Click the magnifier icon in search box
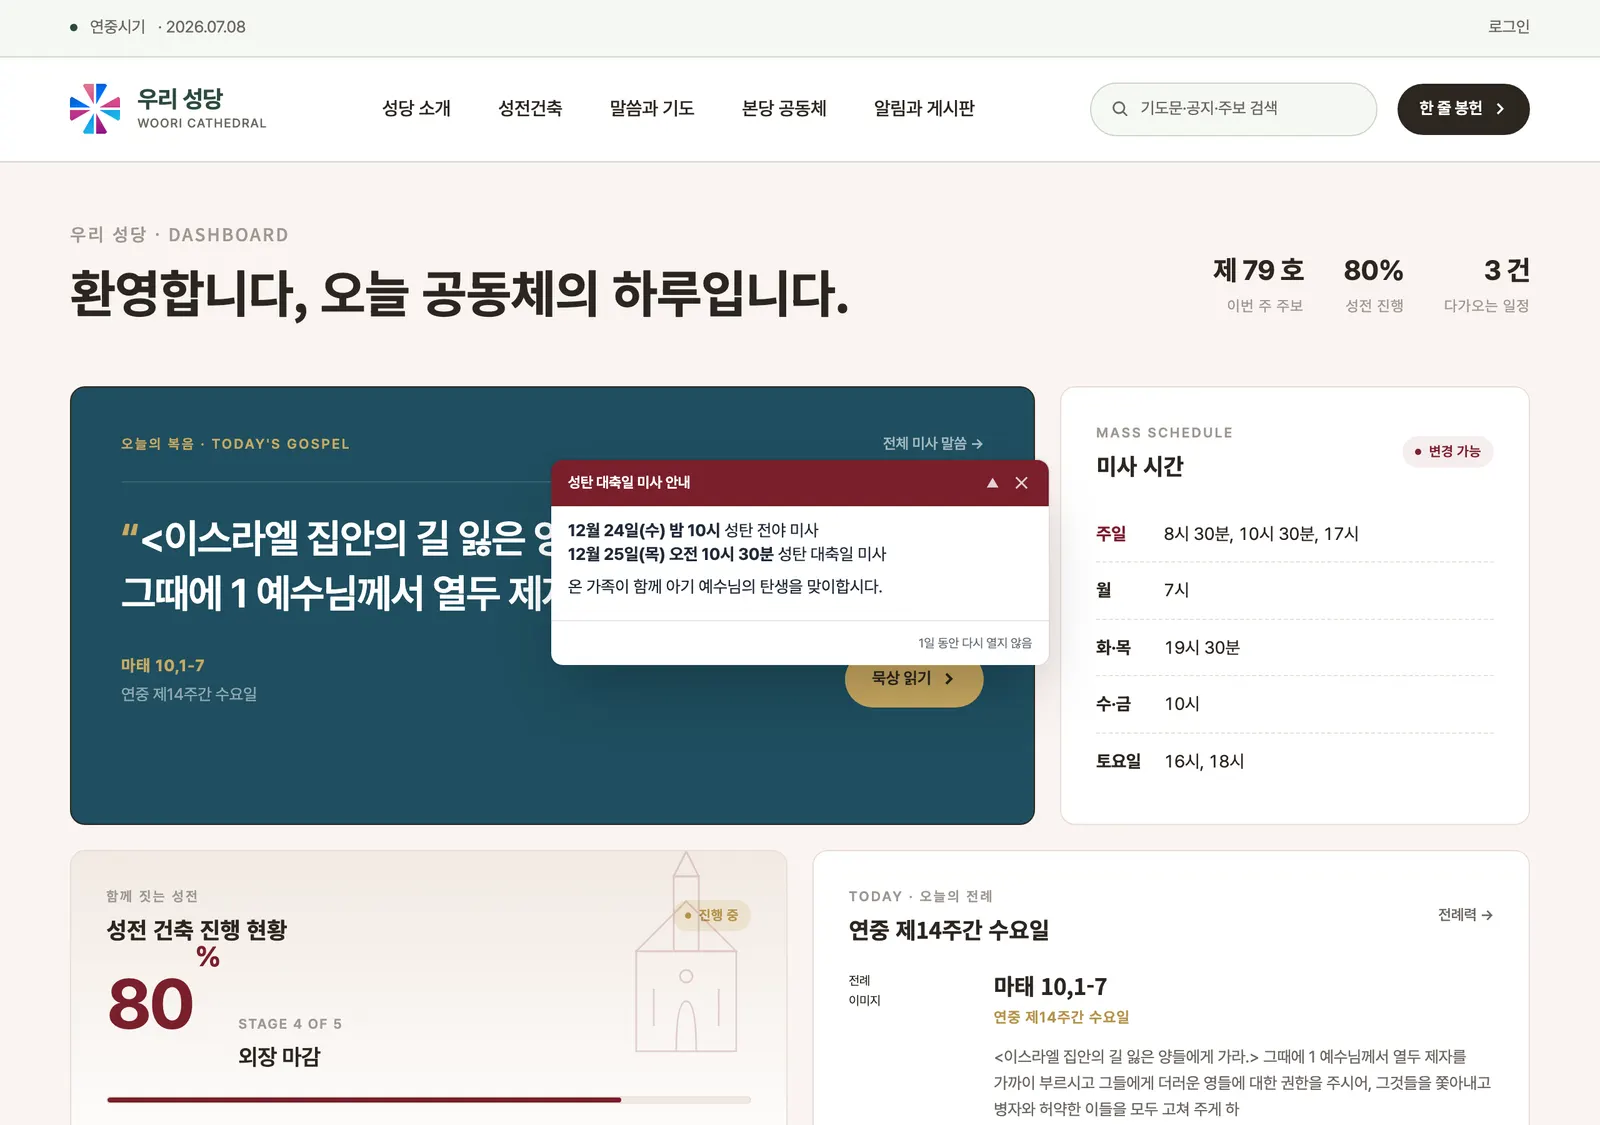 pos(1120,109)
